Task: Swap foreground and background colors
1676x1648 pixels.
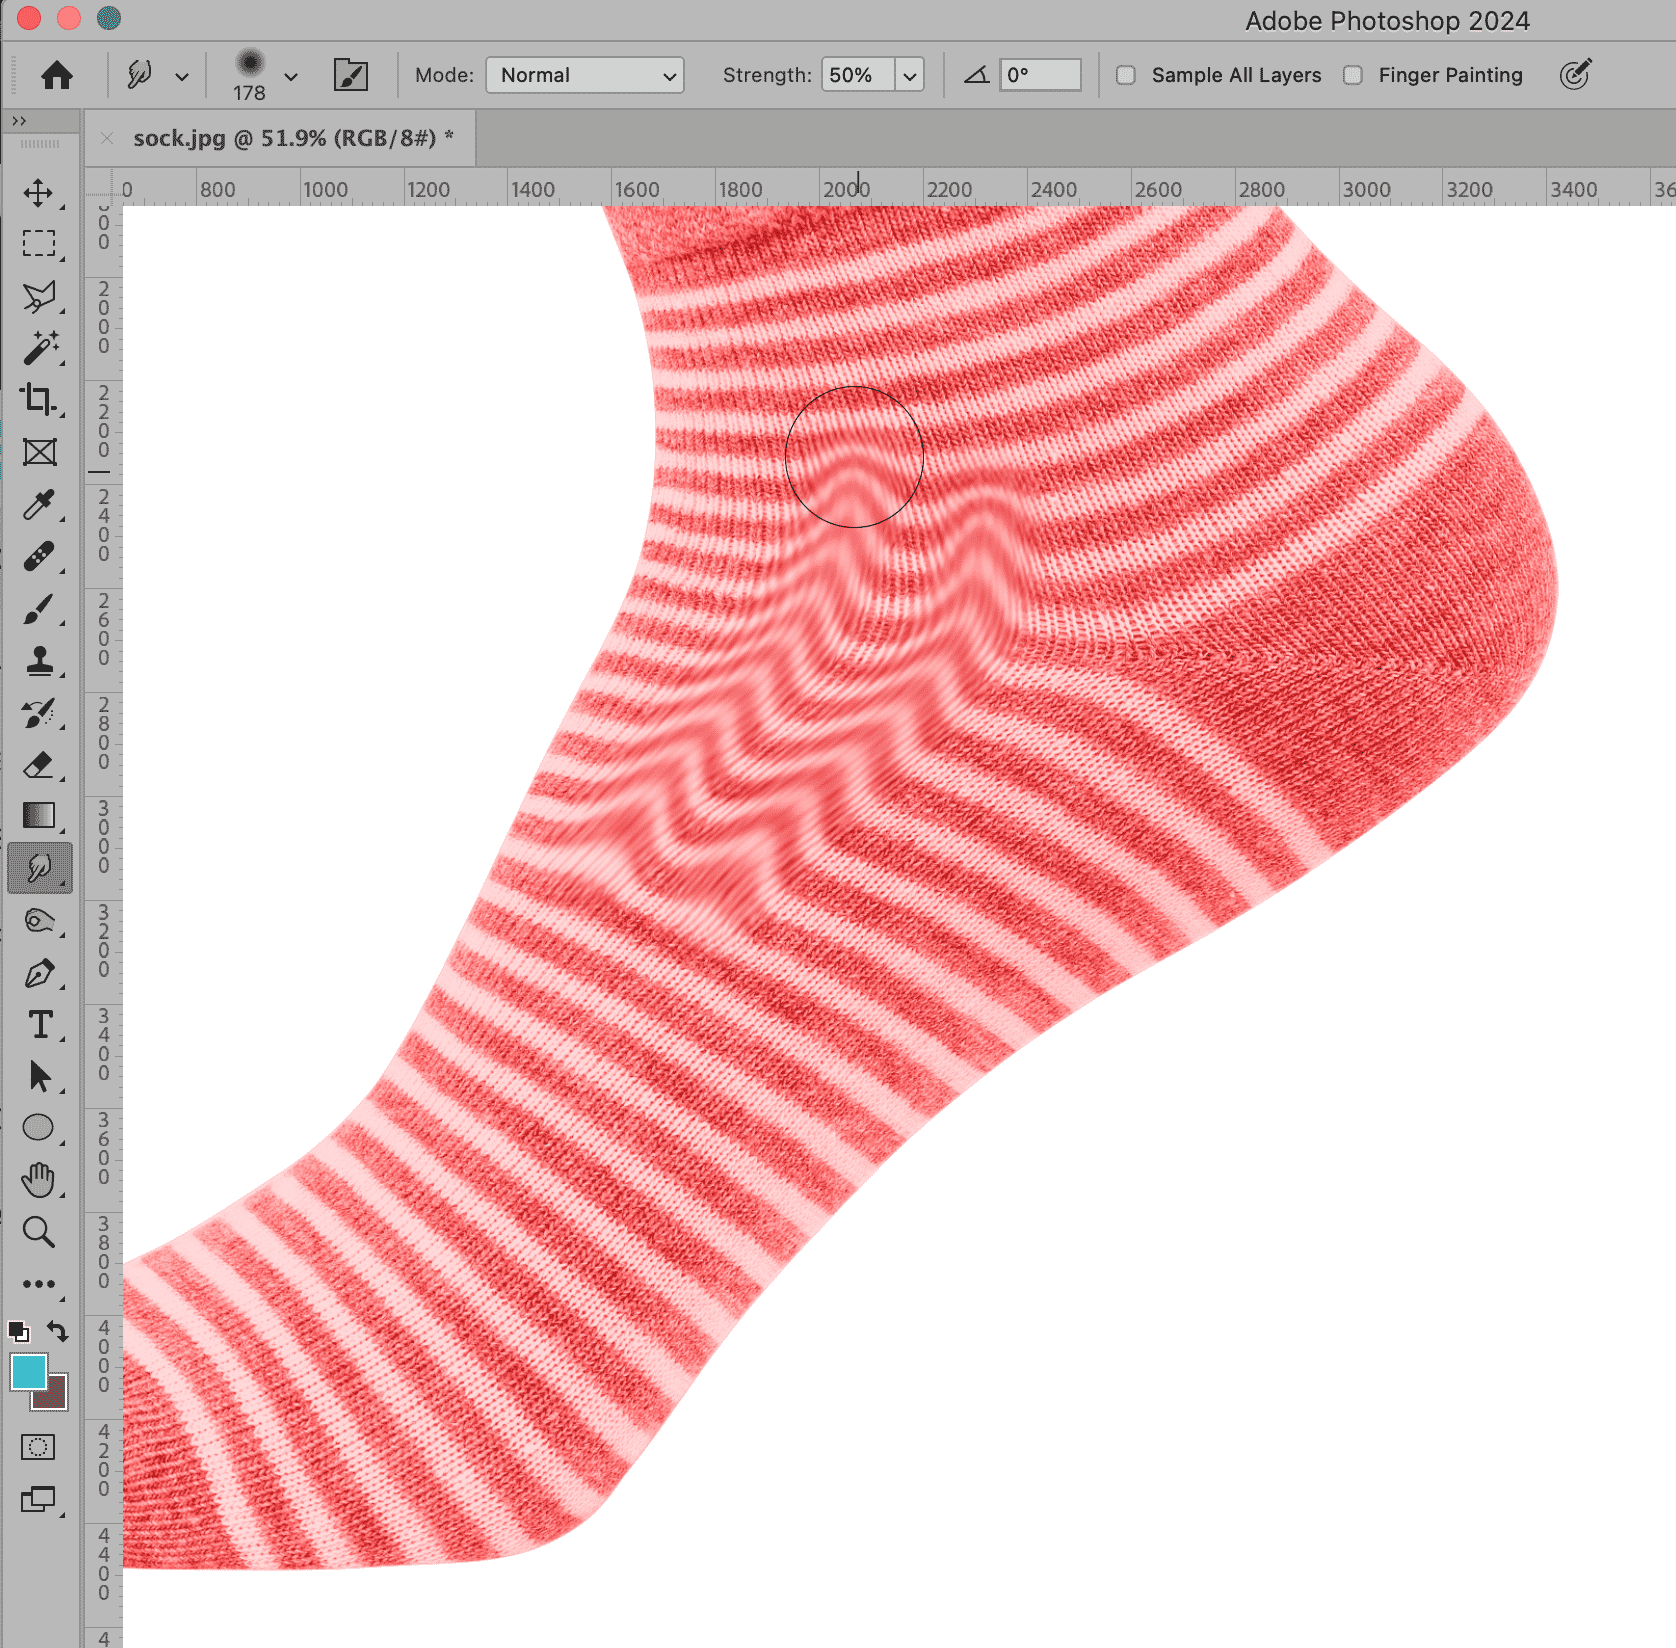Action: click(58, 1331)
